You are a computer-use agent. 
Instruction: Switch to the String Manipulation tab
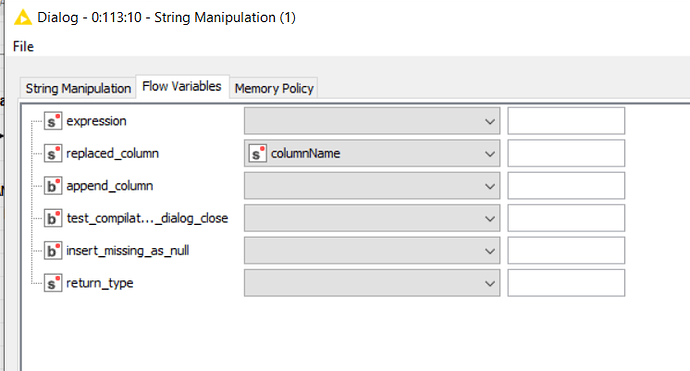pos(78,88)
